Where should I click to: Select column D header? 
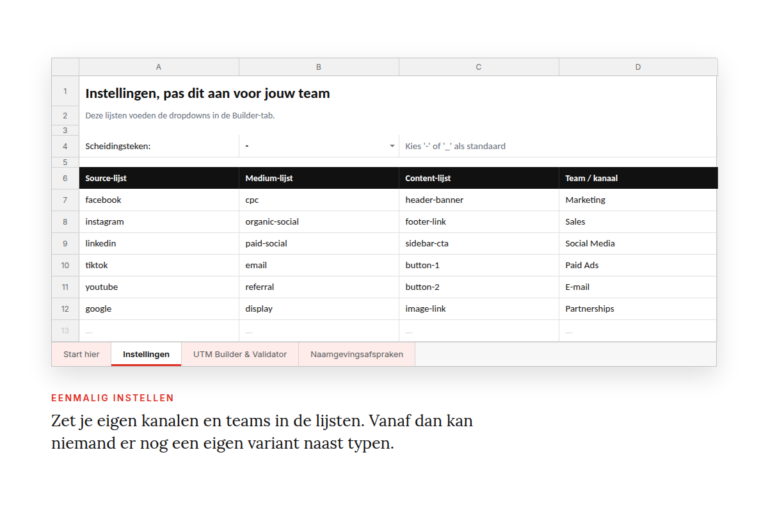(x=638, y=67)
